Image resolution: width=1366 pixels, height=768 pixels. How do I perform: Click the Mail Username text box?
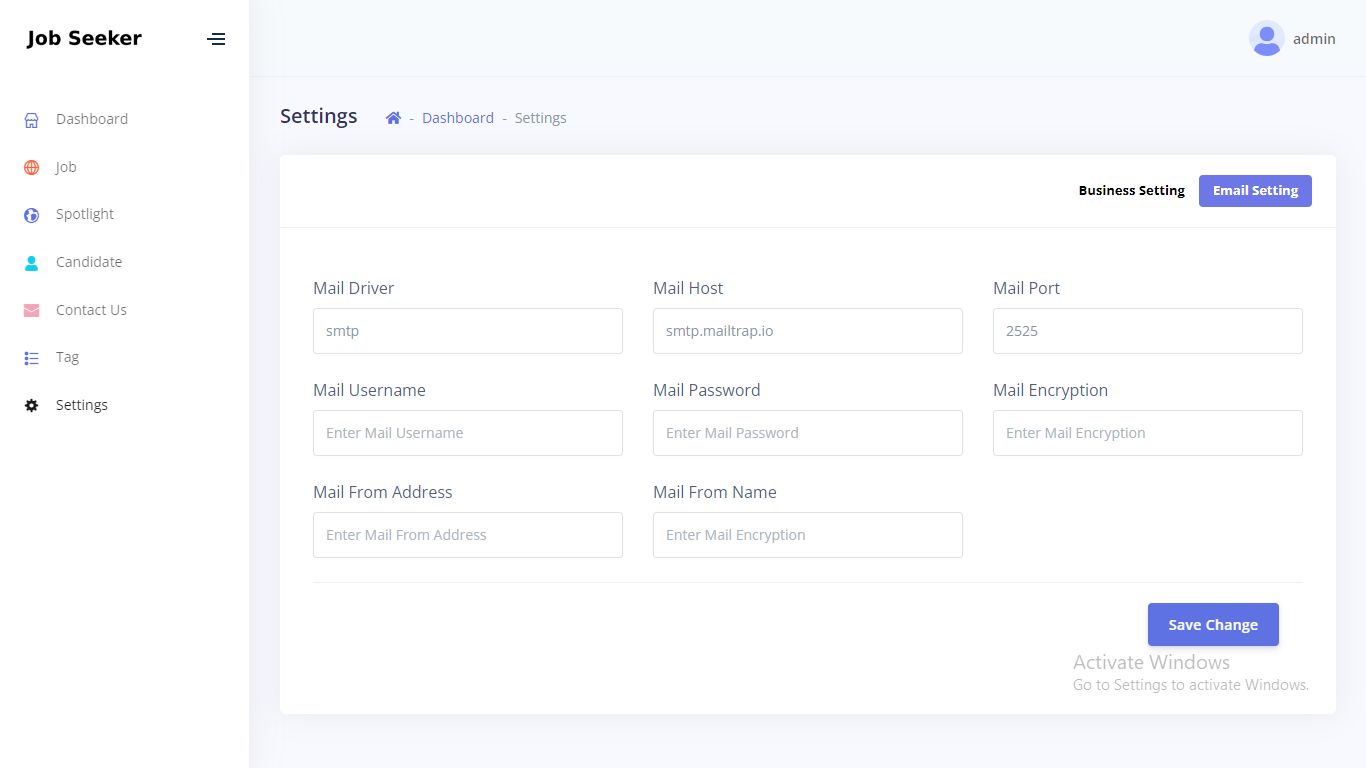point(468,433)
